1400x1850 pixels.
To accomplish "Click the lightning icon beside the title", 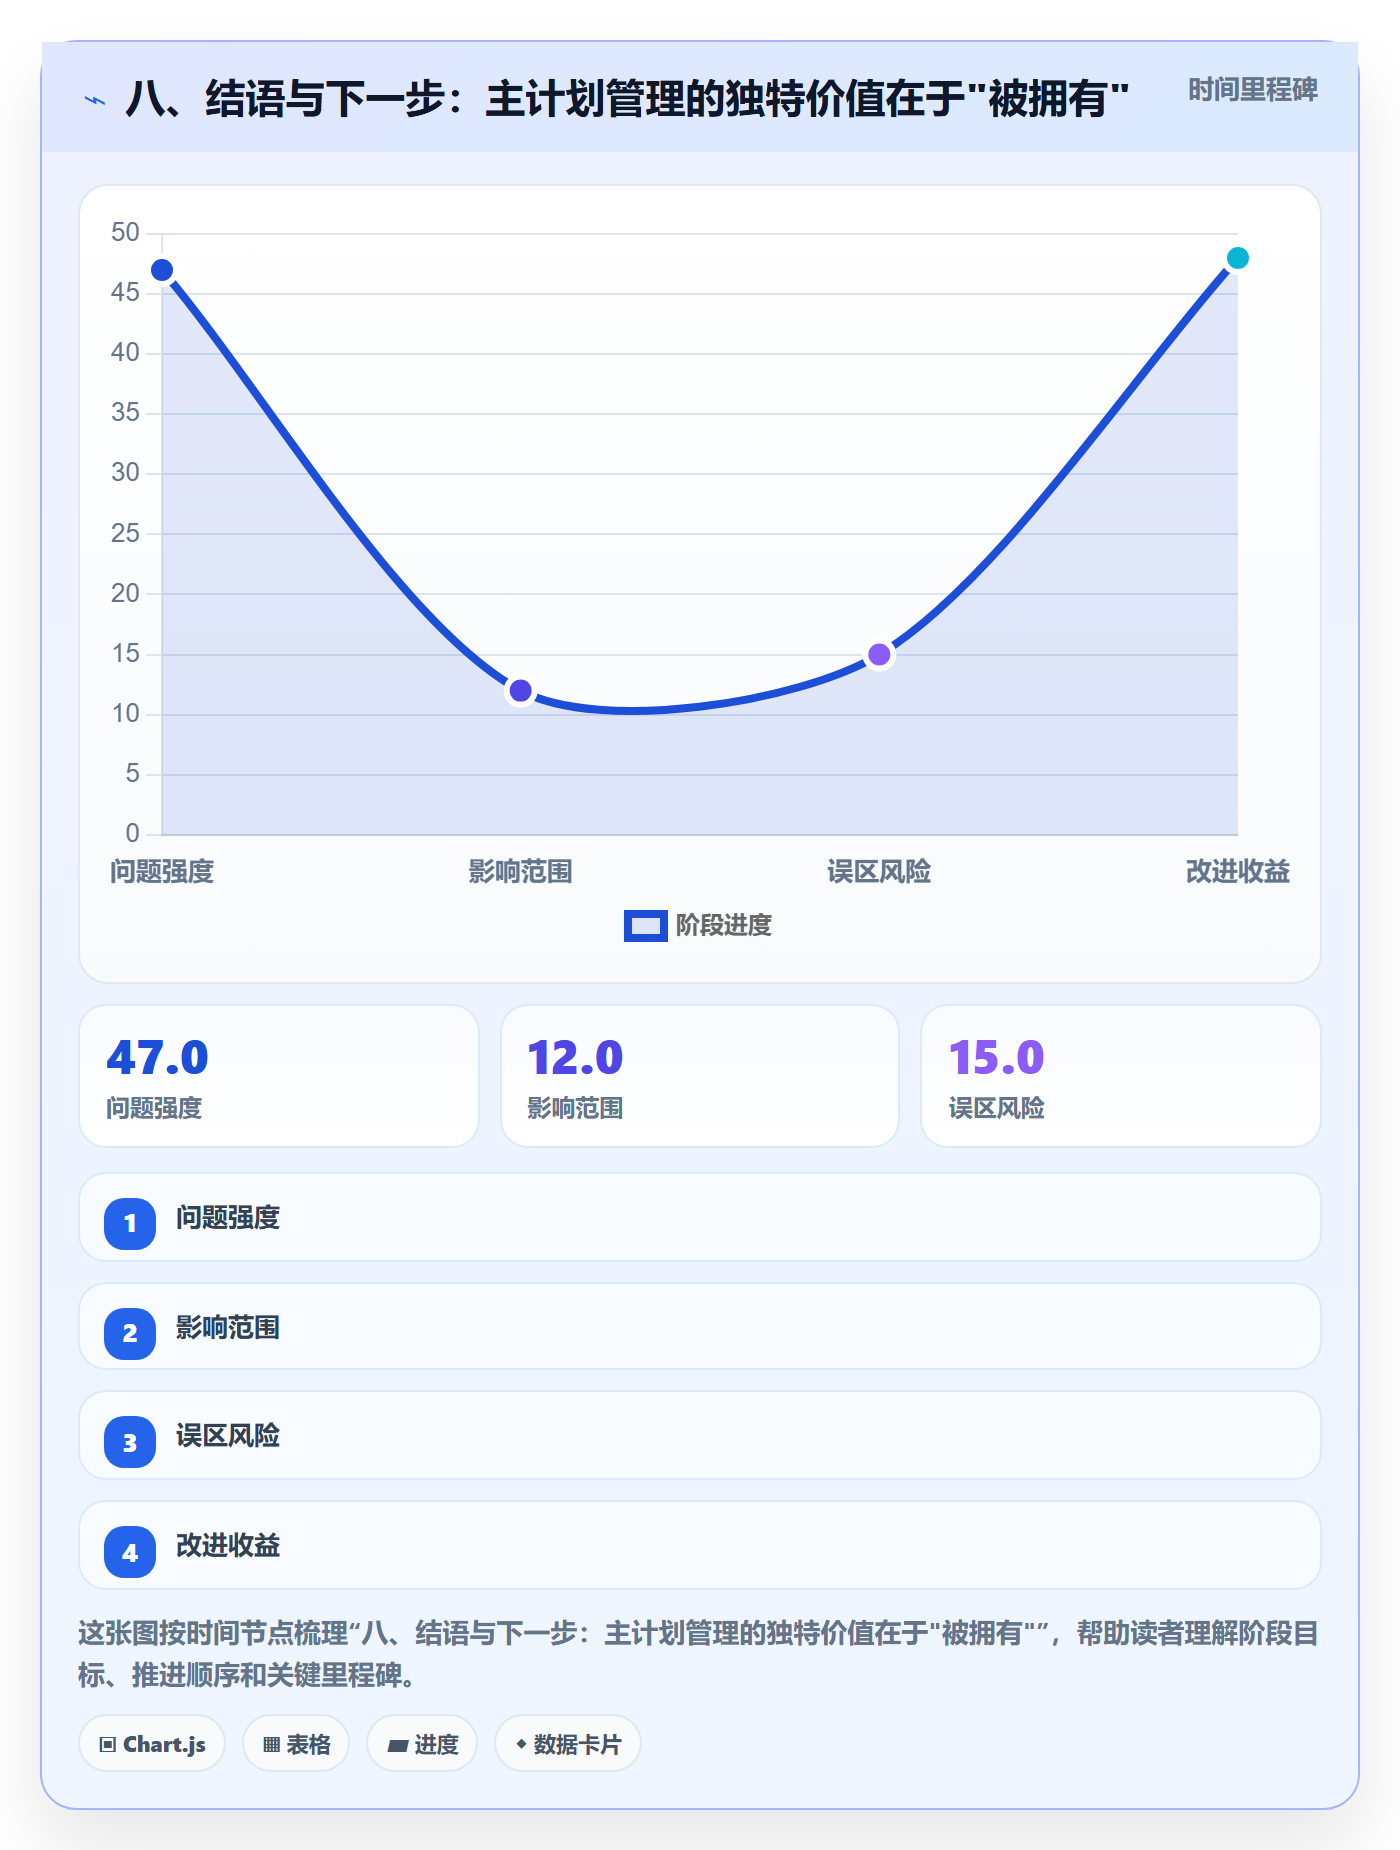I will pos(95,100).
